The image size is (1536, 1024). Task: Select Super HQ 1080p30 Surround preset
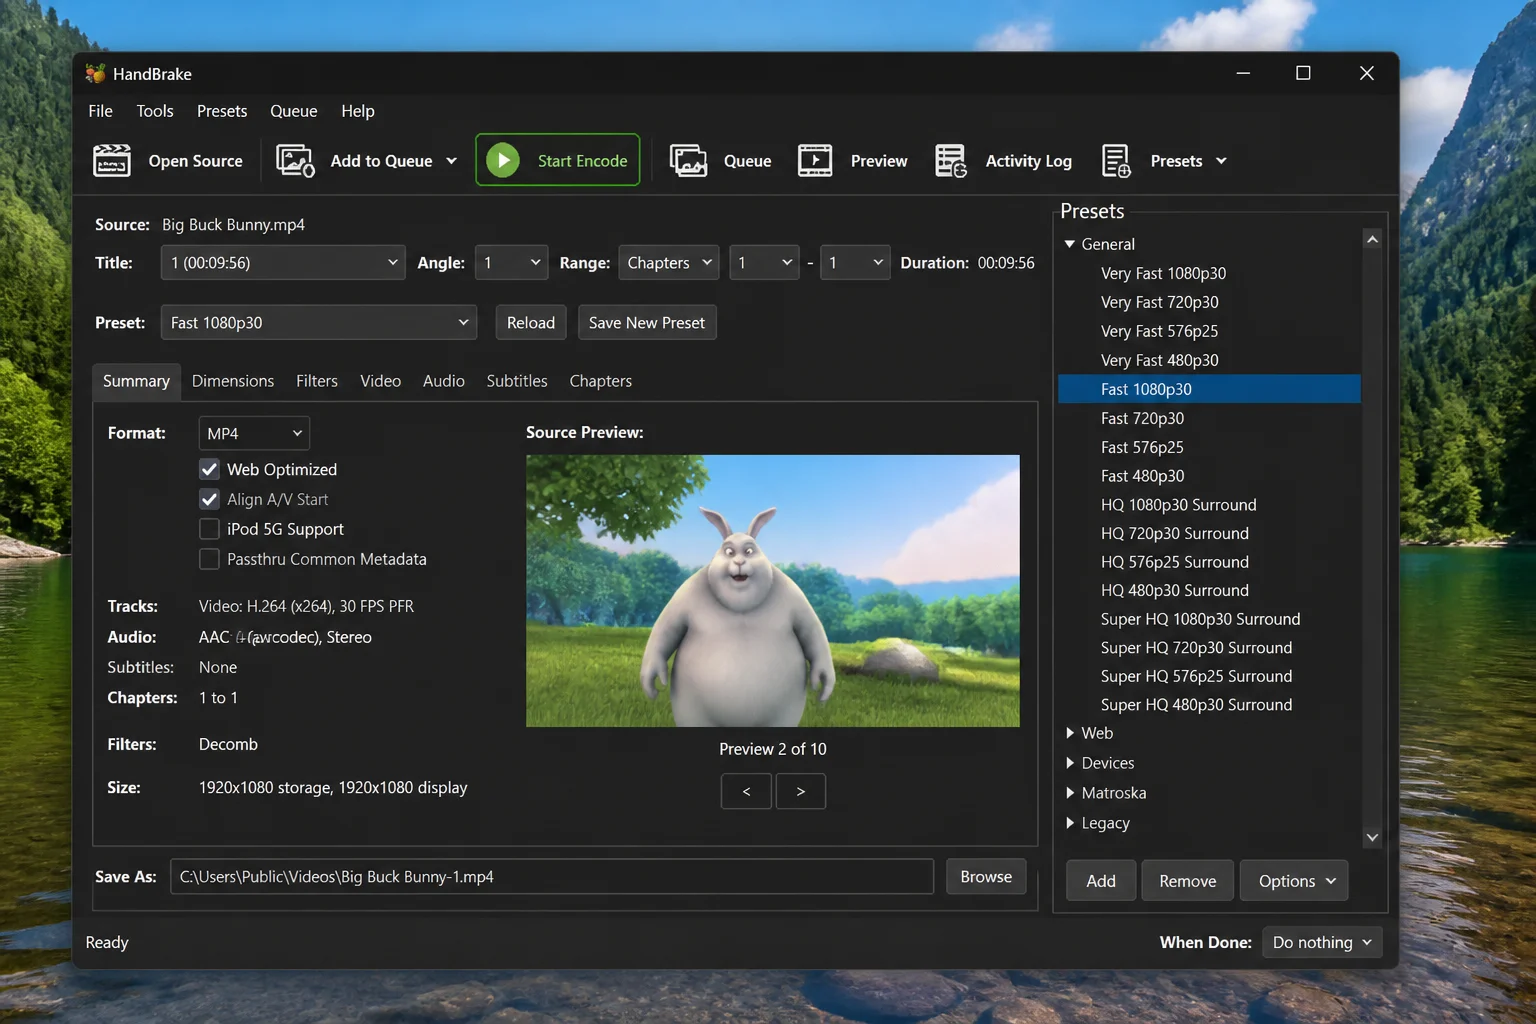tap(1209, 619)
